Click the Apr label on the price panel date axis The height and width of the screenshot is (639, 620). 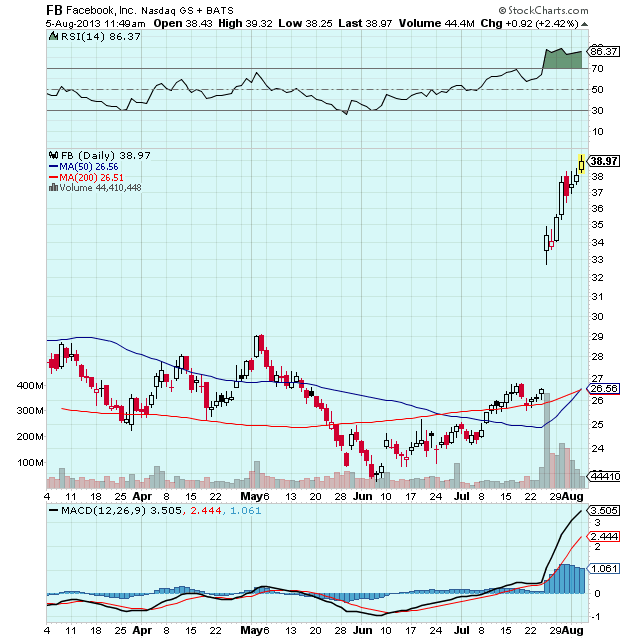coord(142,496)
